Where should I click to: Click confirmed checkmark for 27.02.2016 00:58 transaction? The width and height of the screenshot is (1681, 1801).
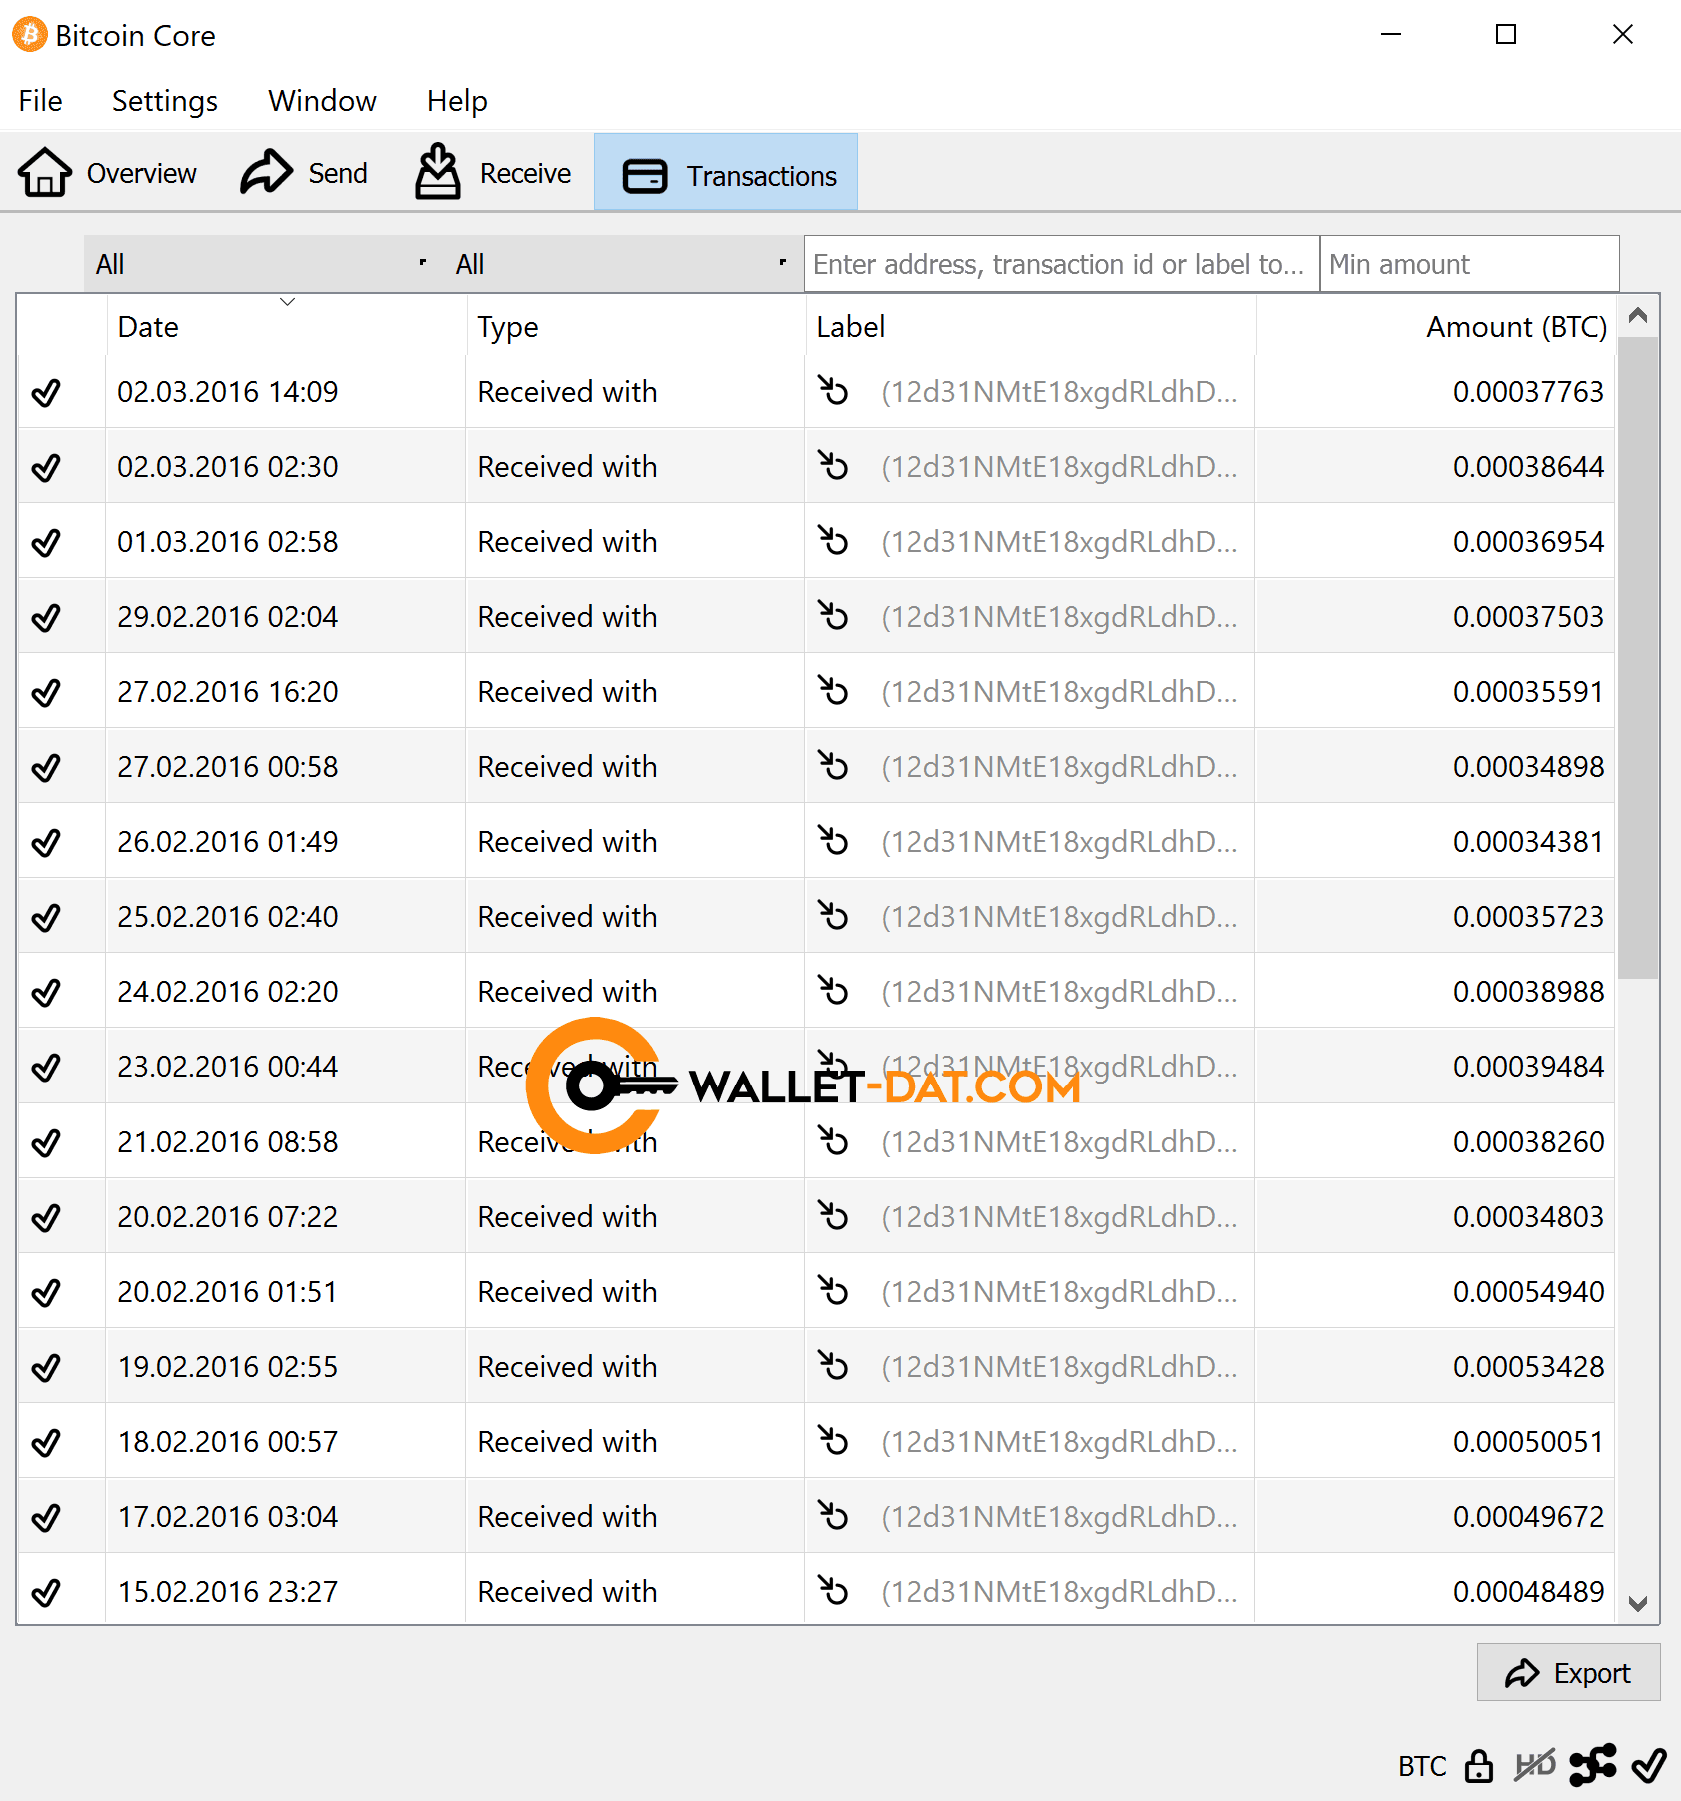(46, 767)
